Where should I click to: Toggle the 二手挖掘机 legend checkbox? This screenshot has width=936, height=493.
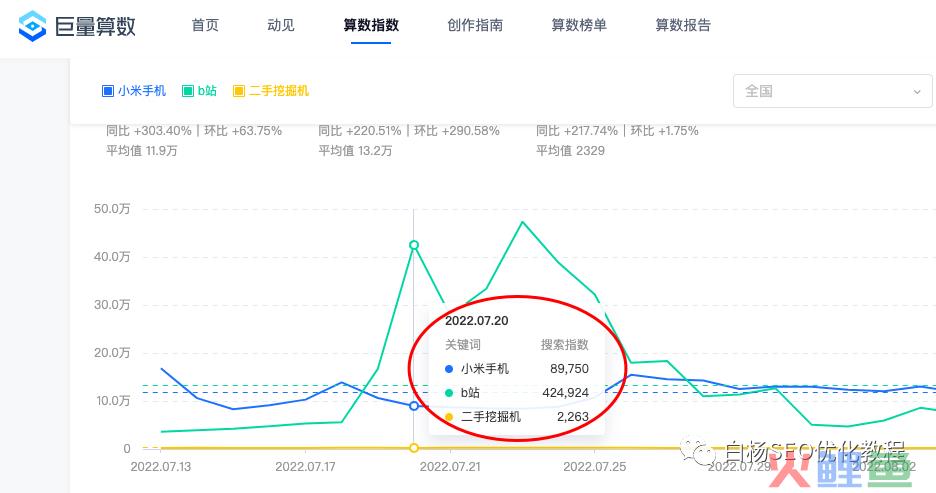[239, 91]
